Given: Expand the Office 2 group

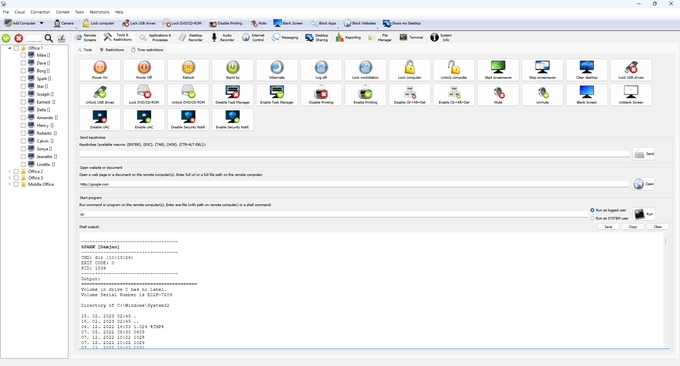Looking at the screenshot, I should [10, 172].
